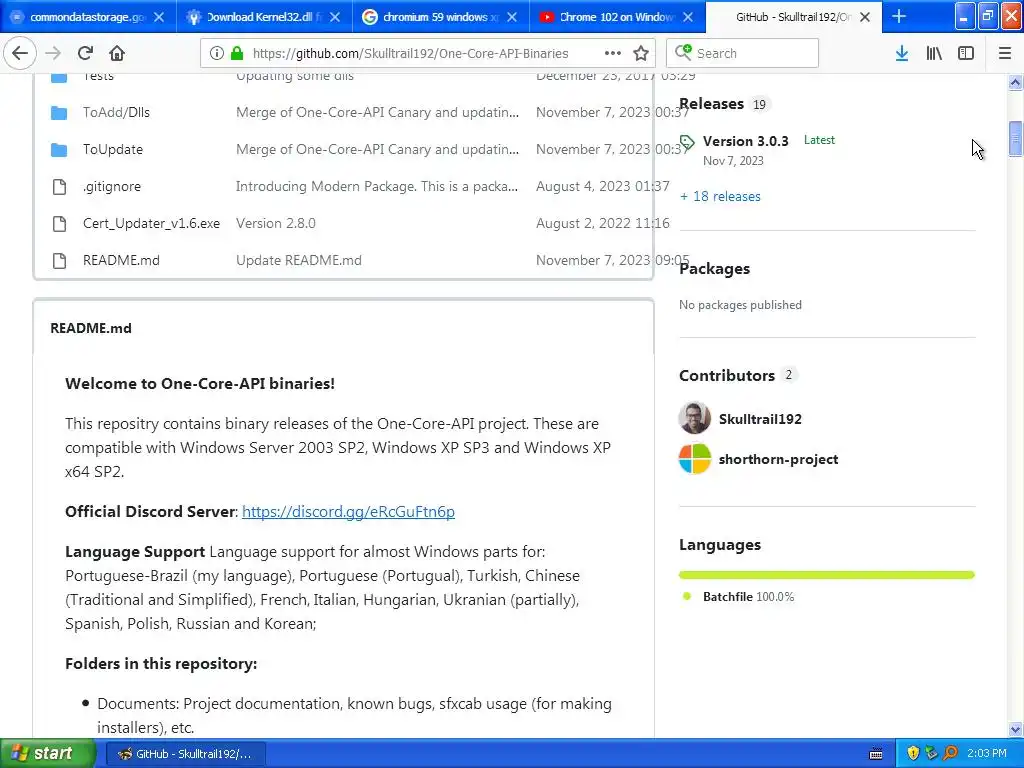Viewport: 1024px width, 768px height.
Task: Close the Chrome 102 YouTube tab
Action: [x=688, y=17]
